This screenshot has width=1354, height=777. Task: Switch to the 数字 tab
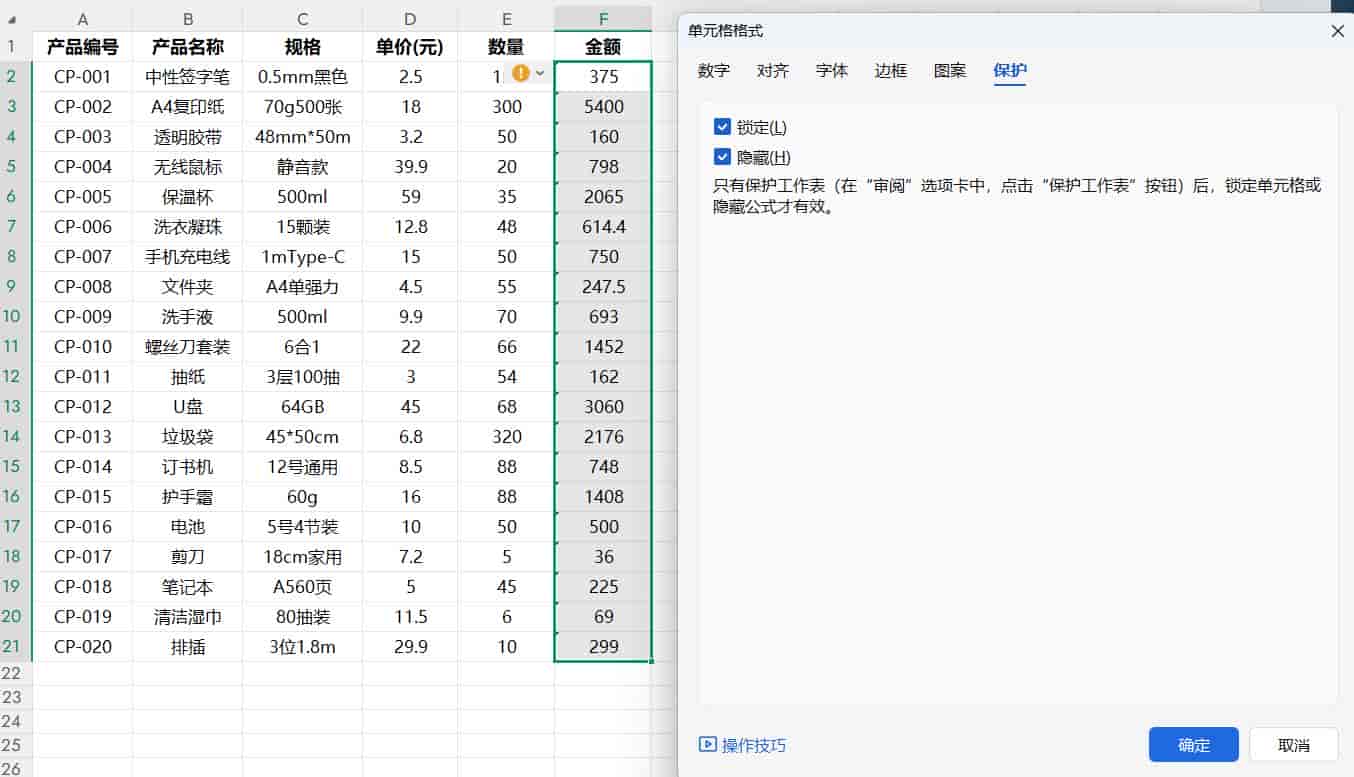pos(714,70)
